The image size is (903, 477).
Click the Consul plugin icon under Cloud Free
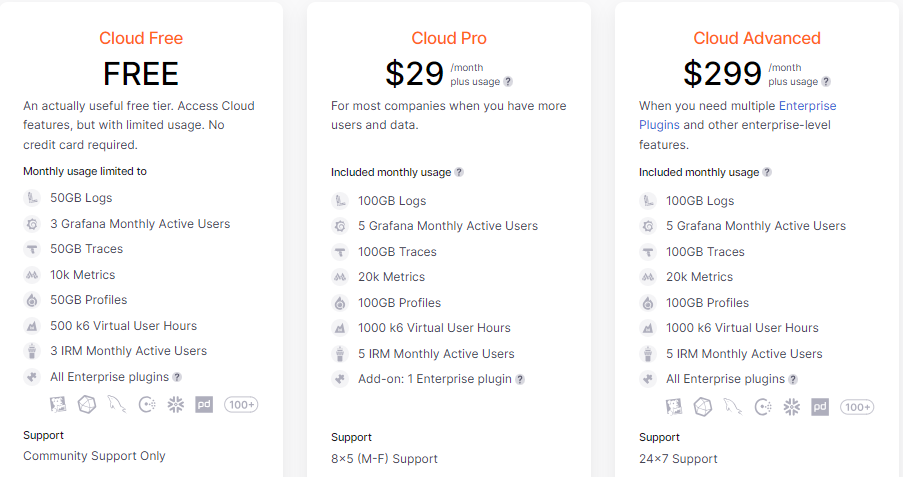(147, 405)
